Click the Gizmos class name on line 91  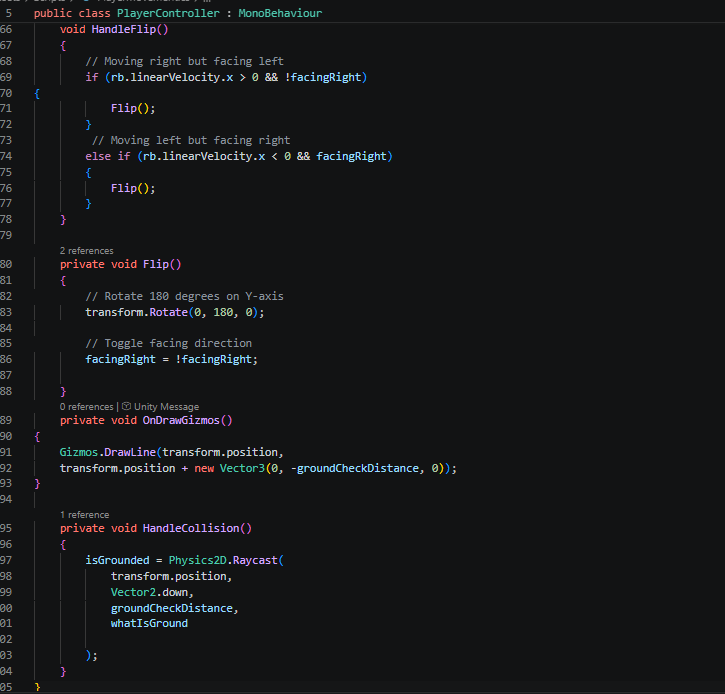[79, 452]
